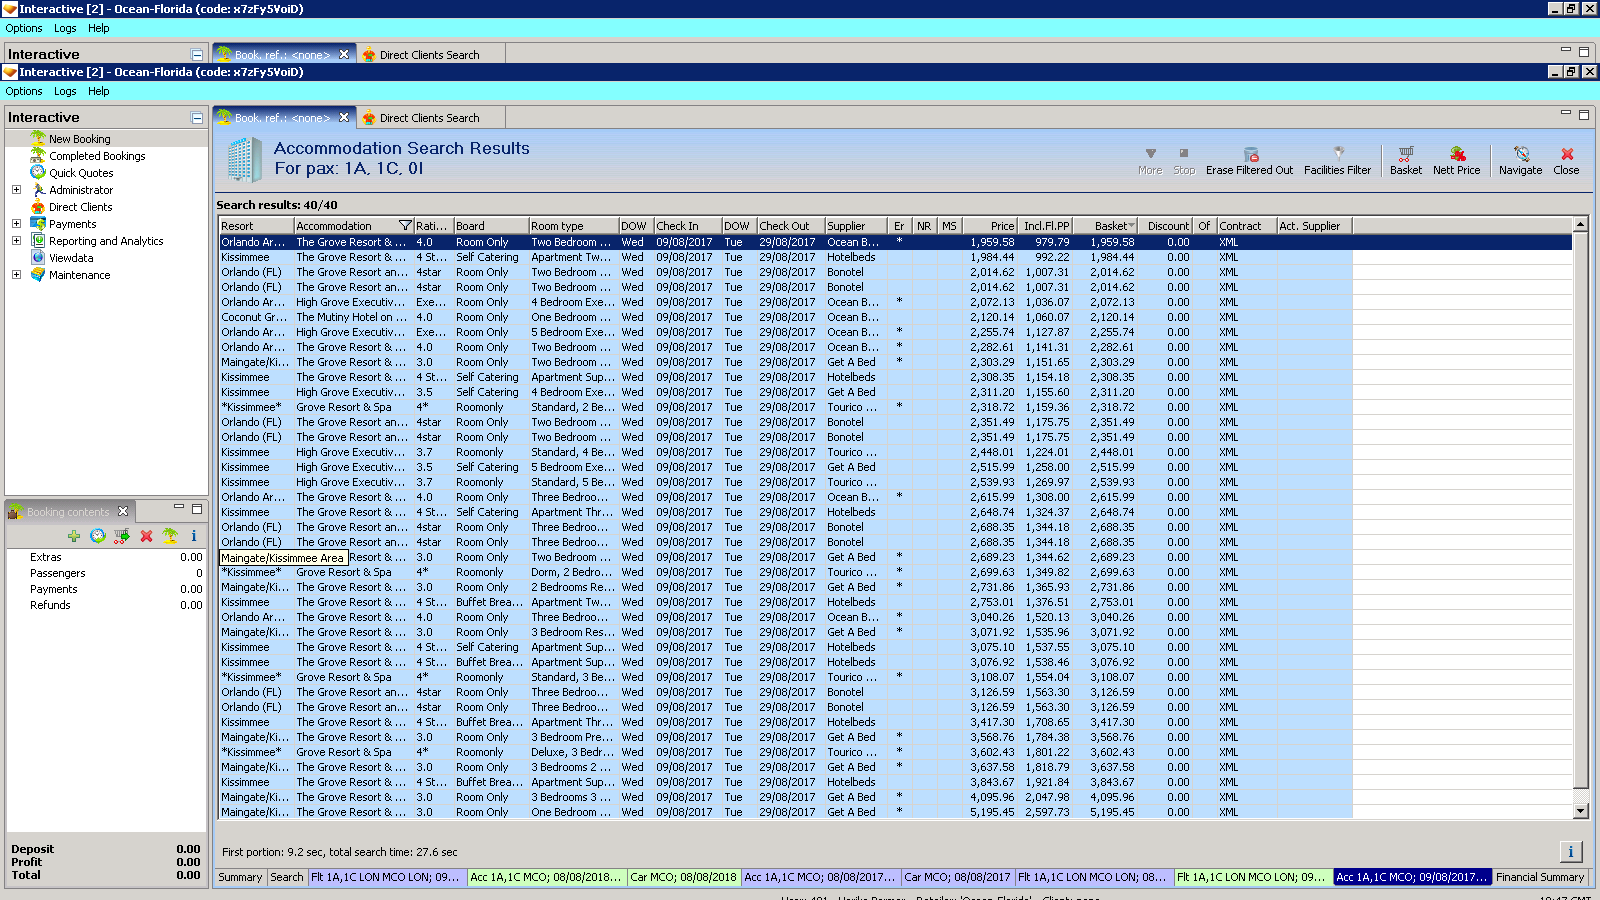Open the Car MCO; 08/08/2018 tab
The image size is (1600, 900).
pos(684,877)
